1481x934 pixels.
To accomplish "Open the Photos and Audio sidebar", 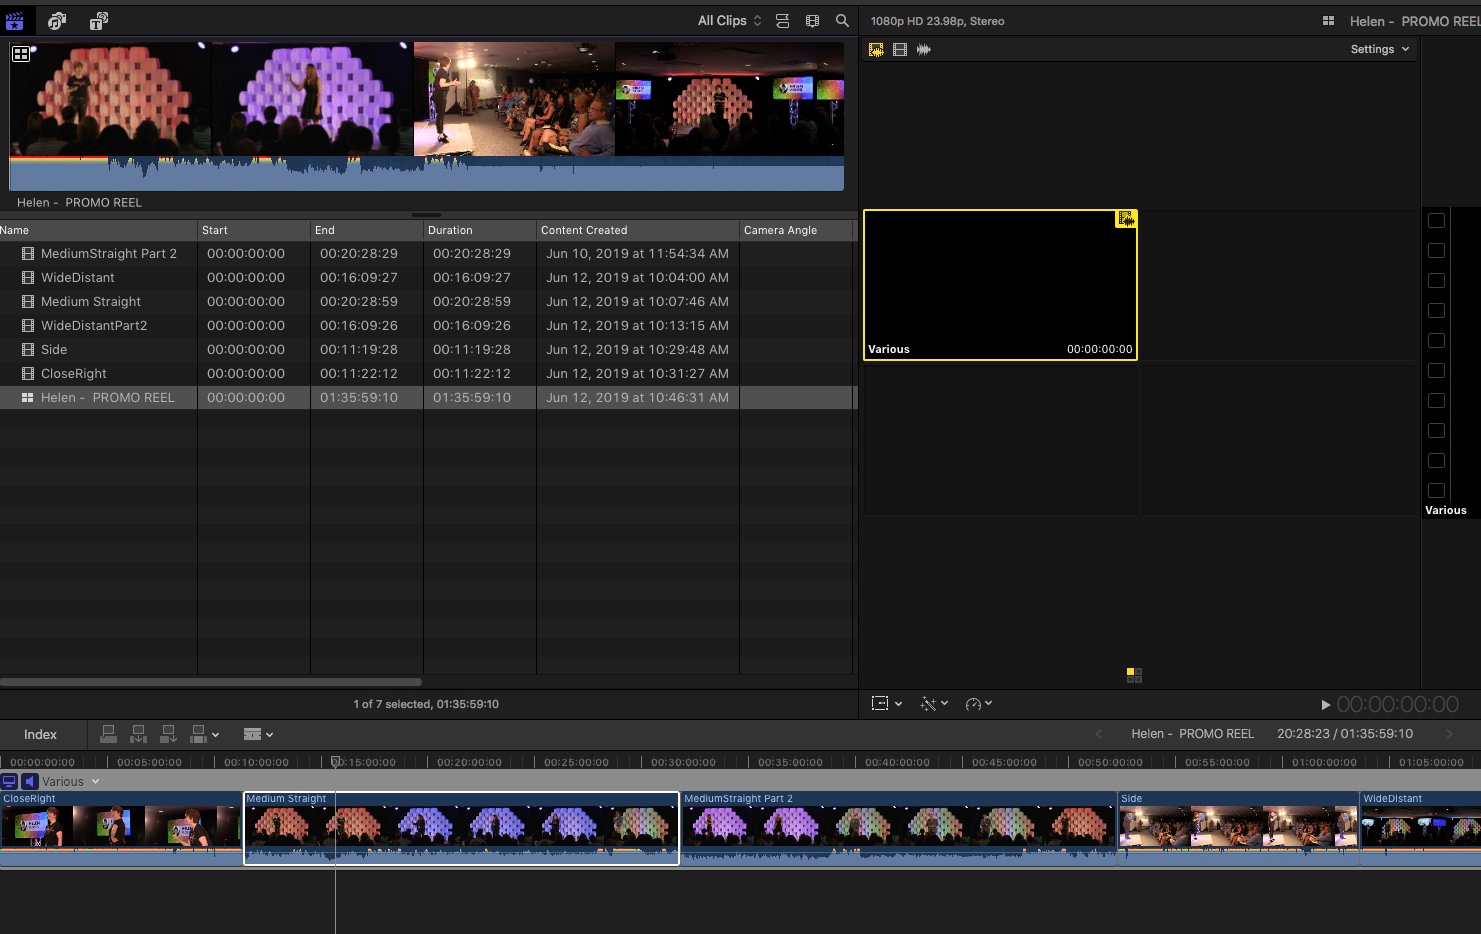I will click(x=57, y=21).
